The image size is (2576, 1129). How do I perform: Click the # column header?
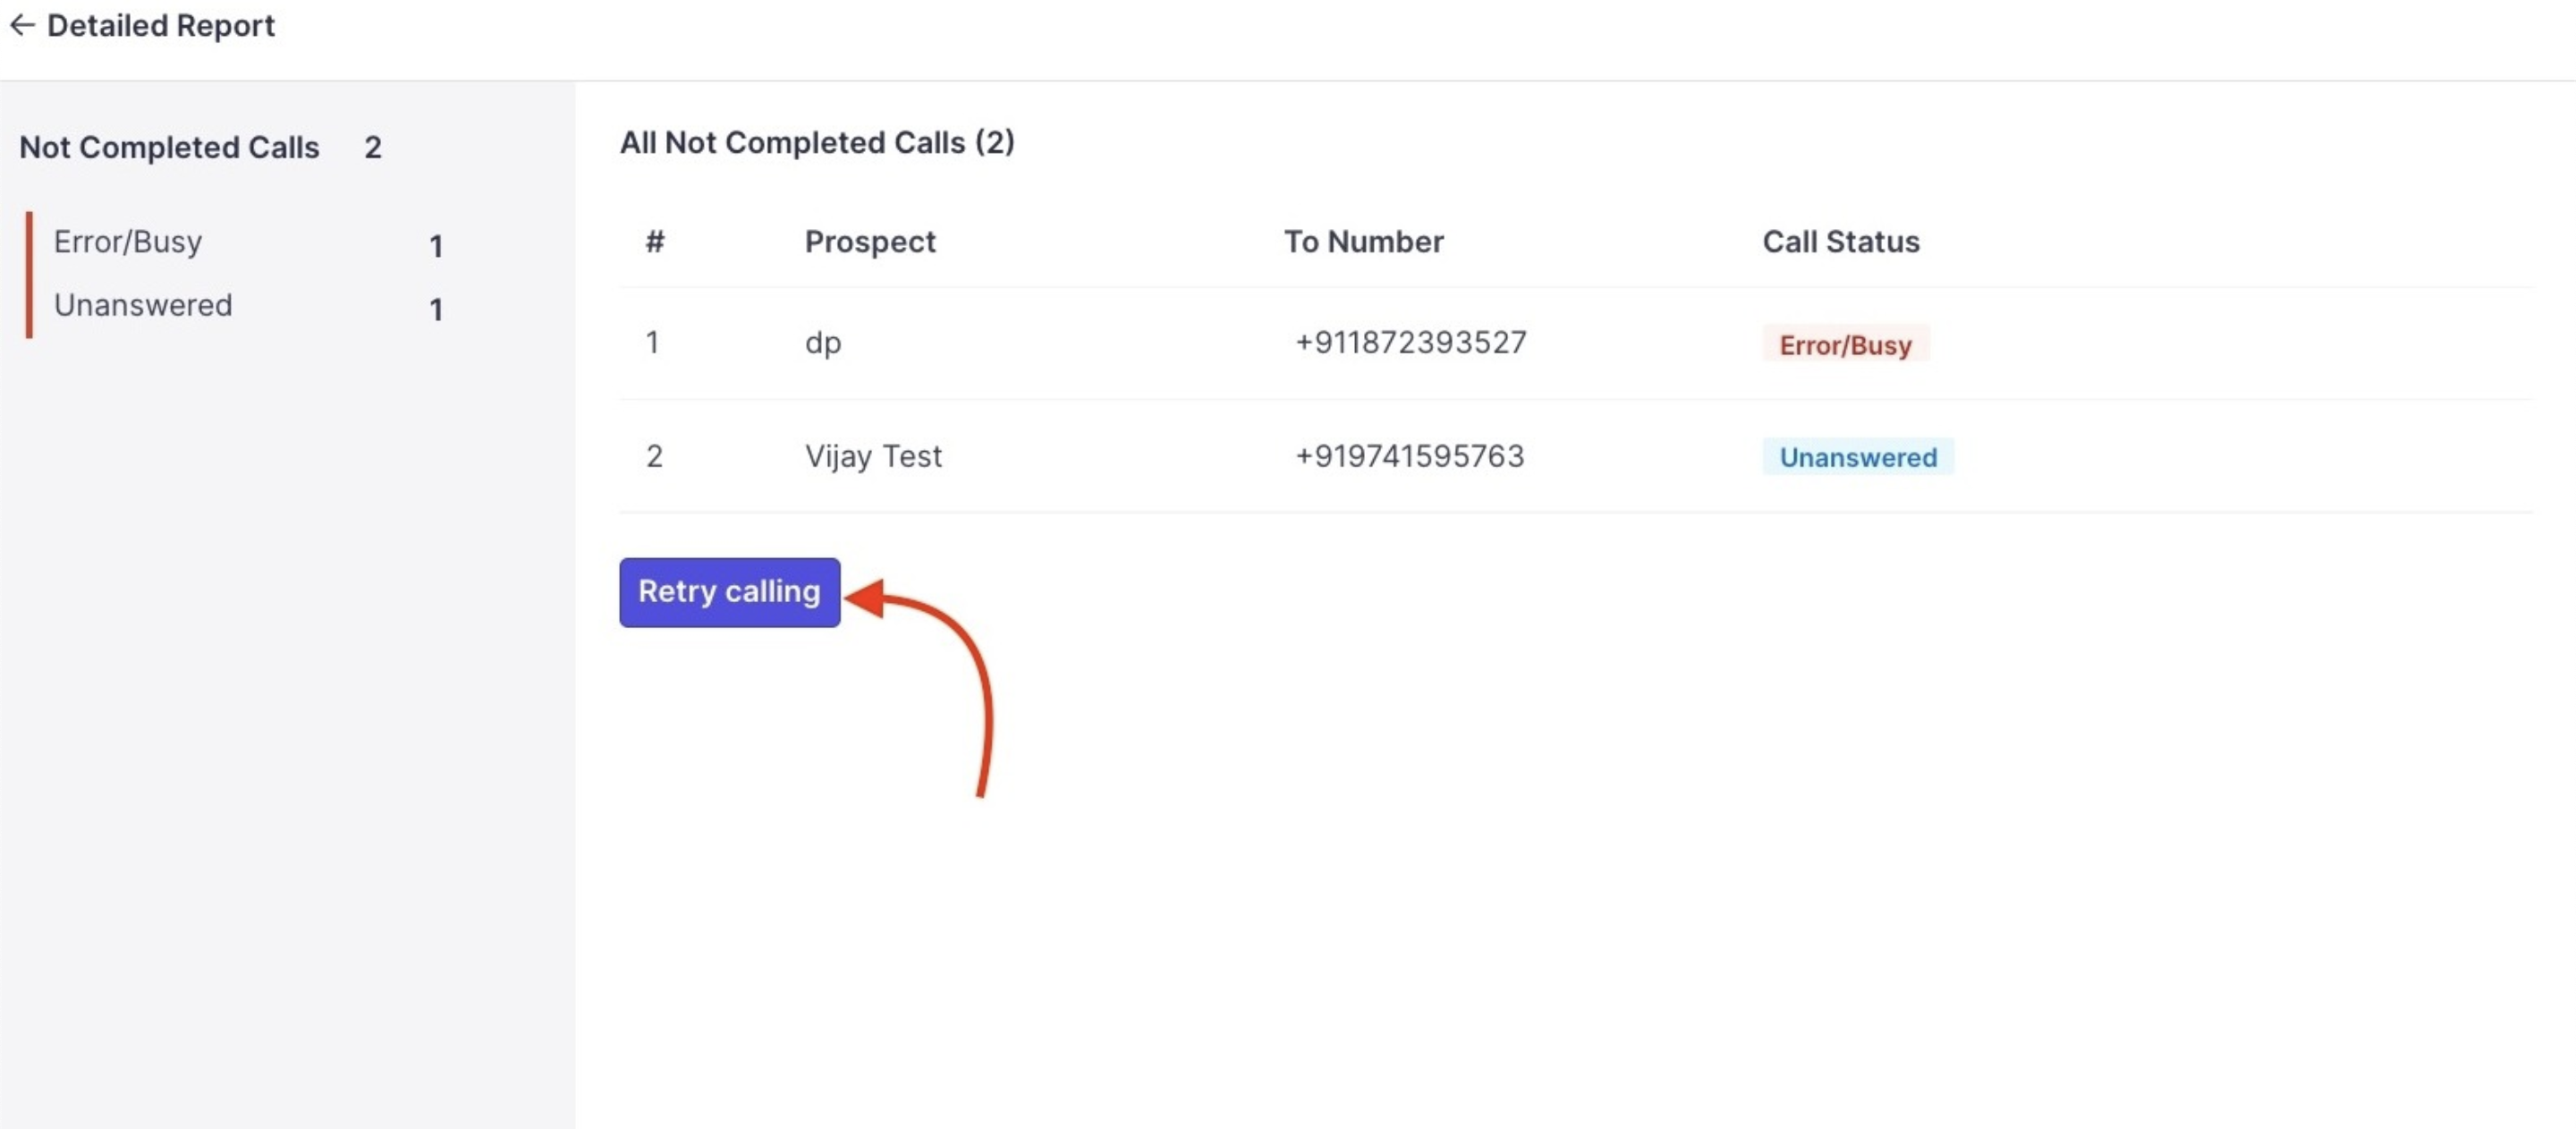point(655,242)
